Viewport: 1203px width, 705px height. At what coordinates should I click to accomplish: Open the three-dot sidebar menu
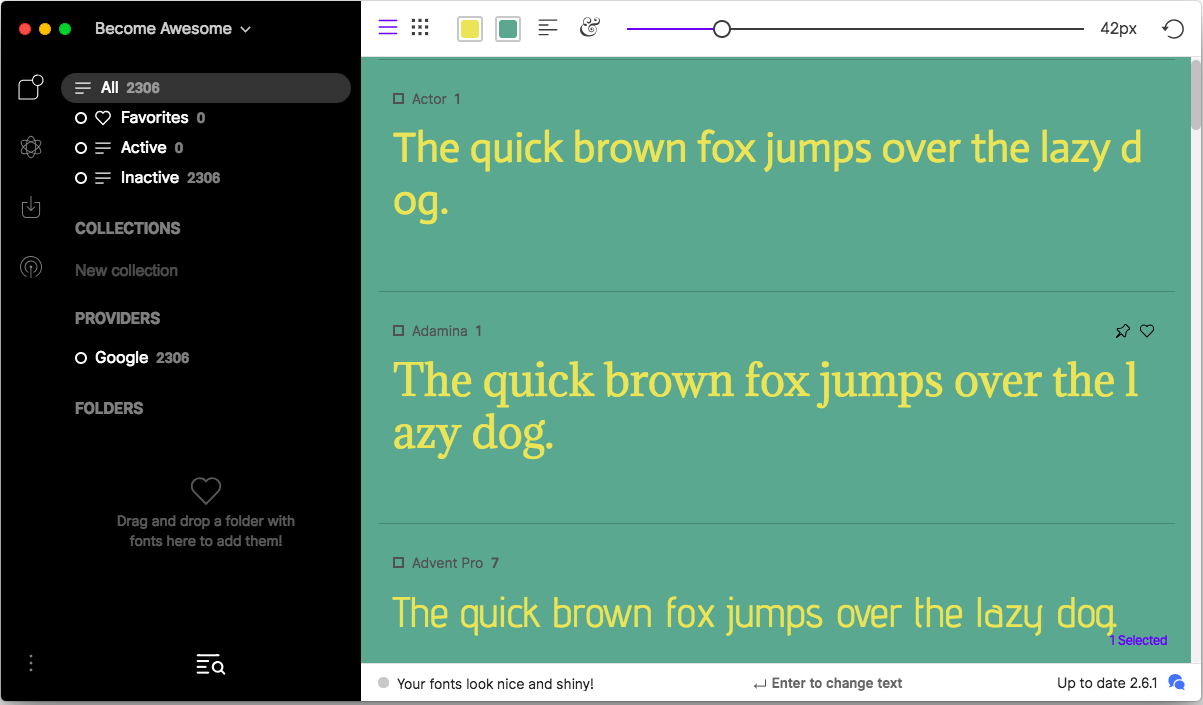tap(31, 663)
